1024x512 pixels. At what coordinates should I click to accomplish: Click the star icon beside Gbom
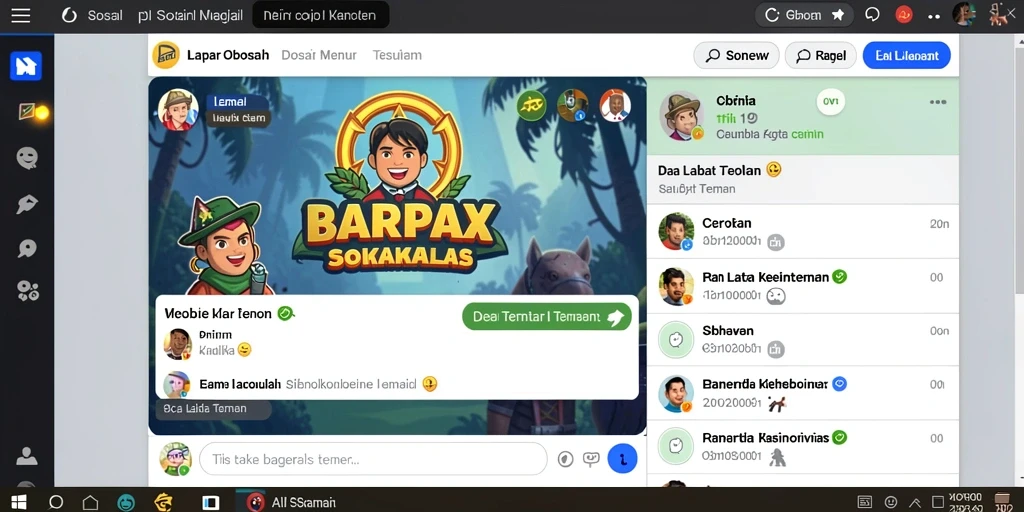coord(838,15)
